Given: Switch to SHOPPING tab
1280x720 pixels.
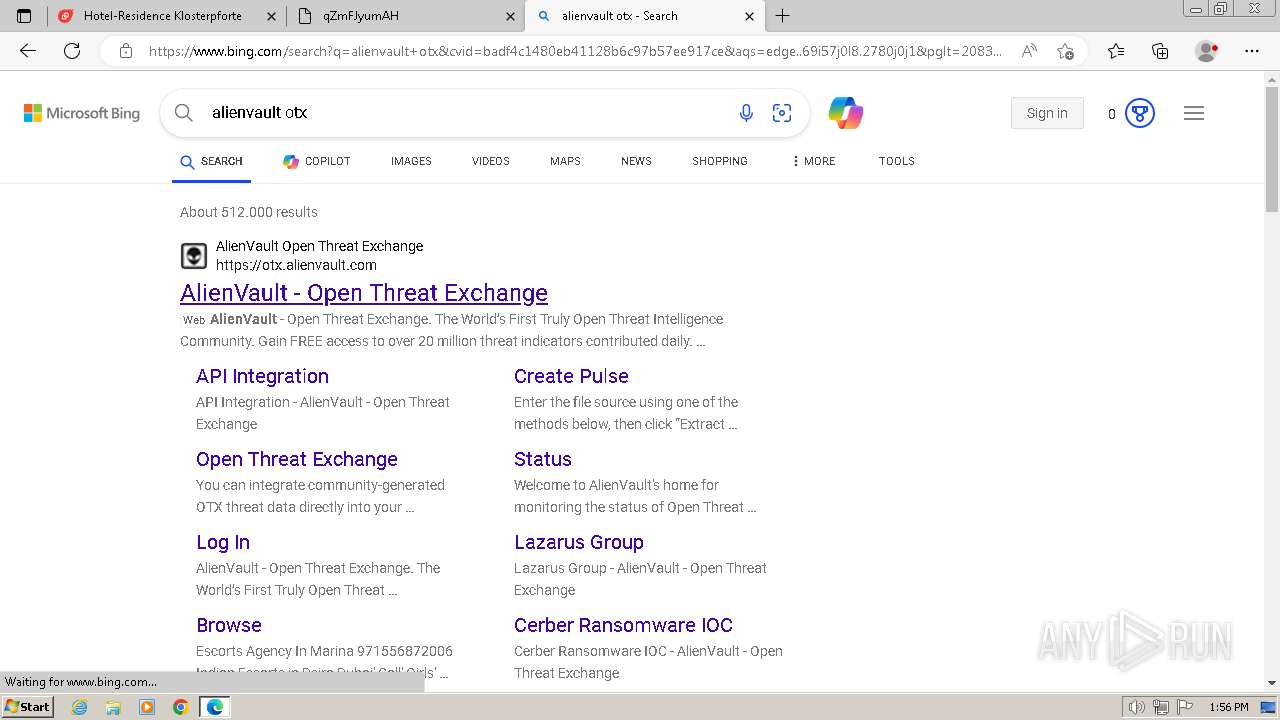Looking at the screenshot, I should click(x=720, y=161).
